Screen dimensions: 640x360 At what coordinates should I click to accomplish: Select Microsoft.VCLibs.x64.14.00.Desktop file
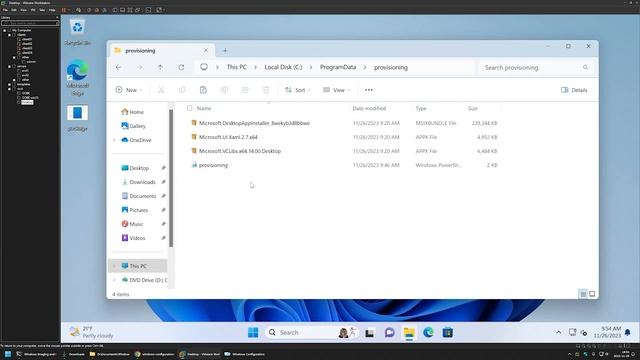click(240, 151)
